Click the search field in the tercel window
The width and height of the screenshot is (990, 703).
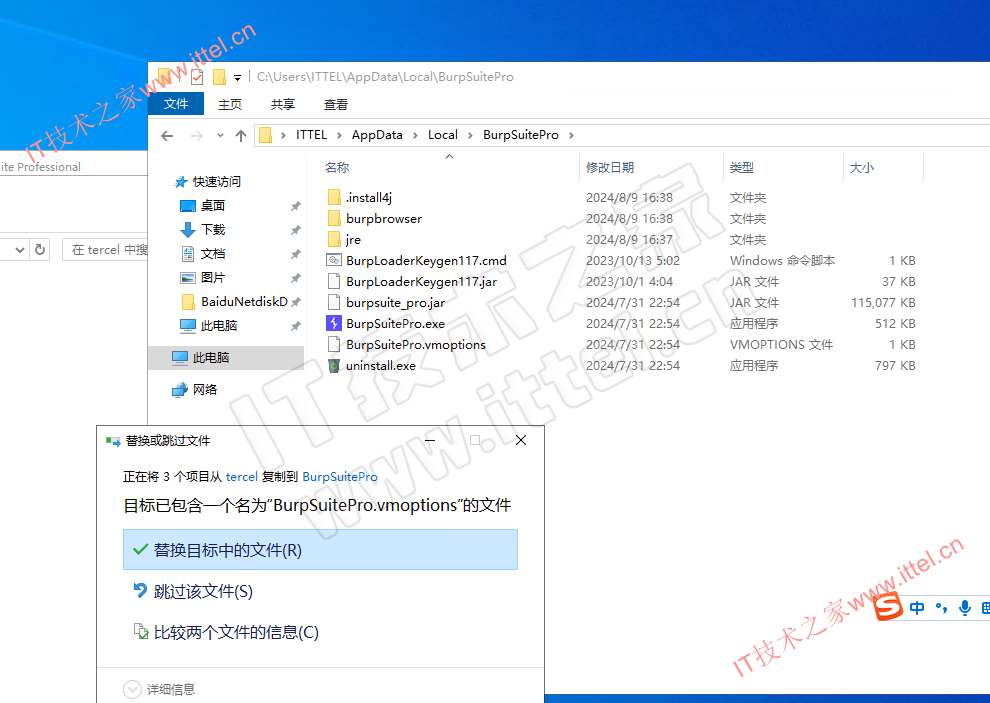click(x=106, y=249)
